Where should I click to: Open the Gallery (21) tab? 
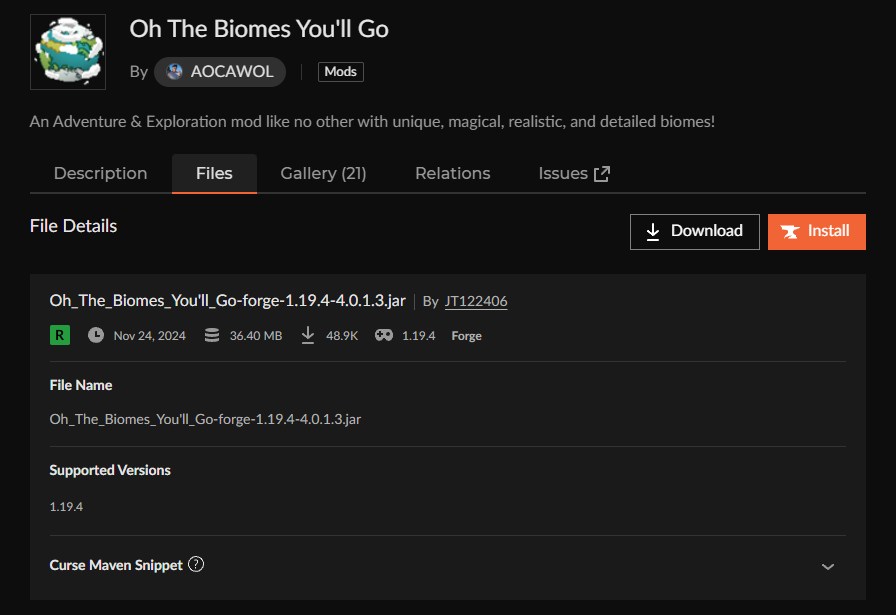[323, 173]
